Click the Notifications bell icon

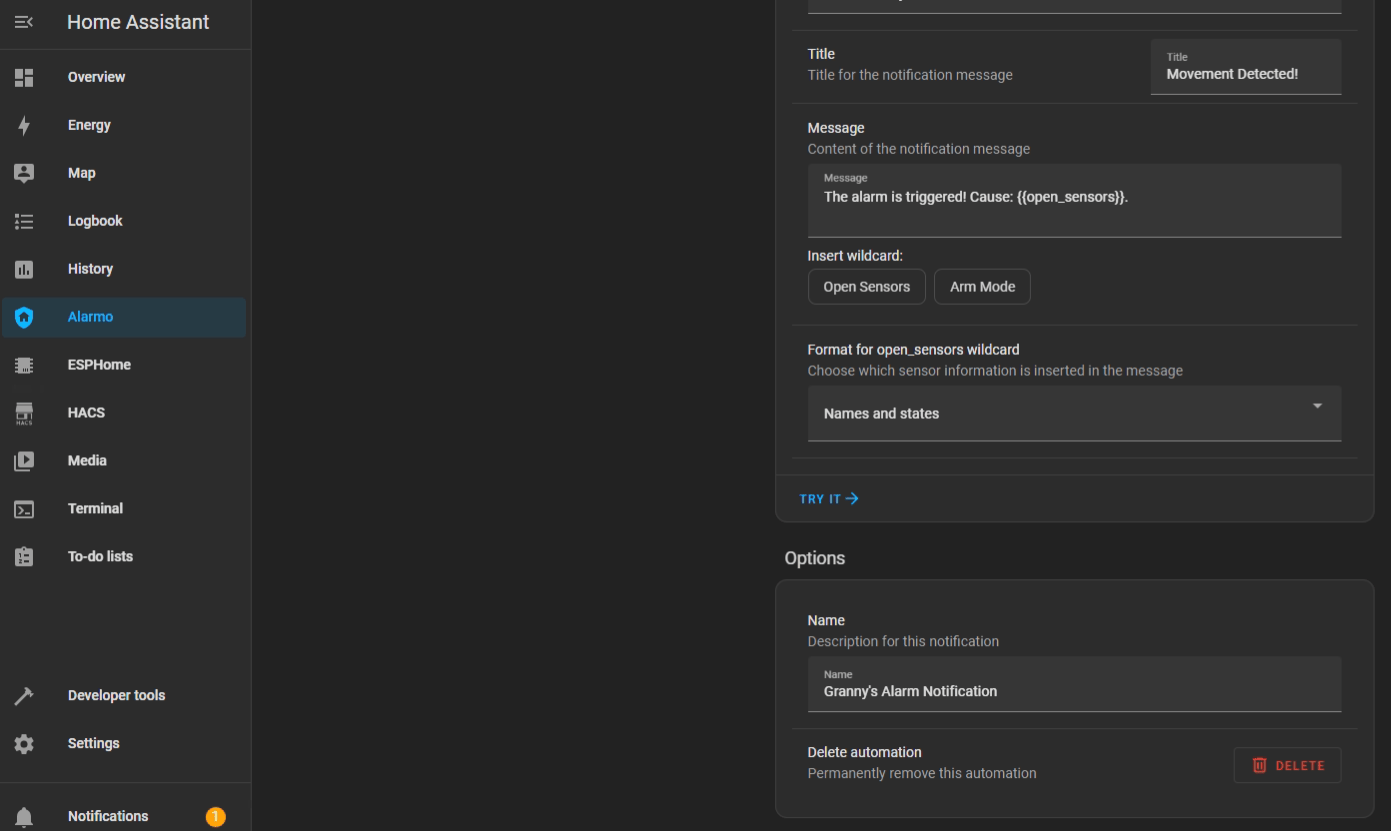24,816
